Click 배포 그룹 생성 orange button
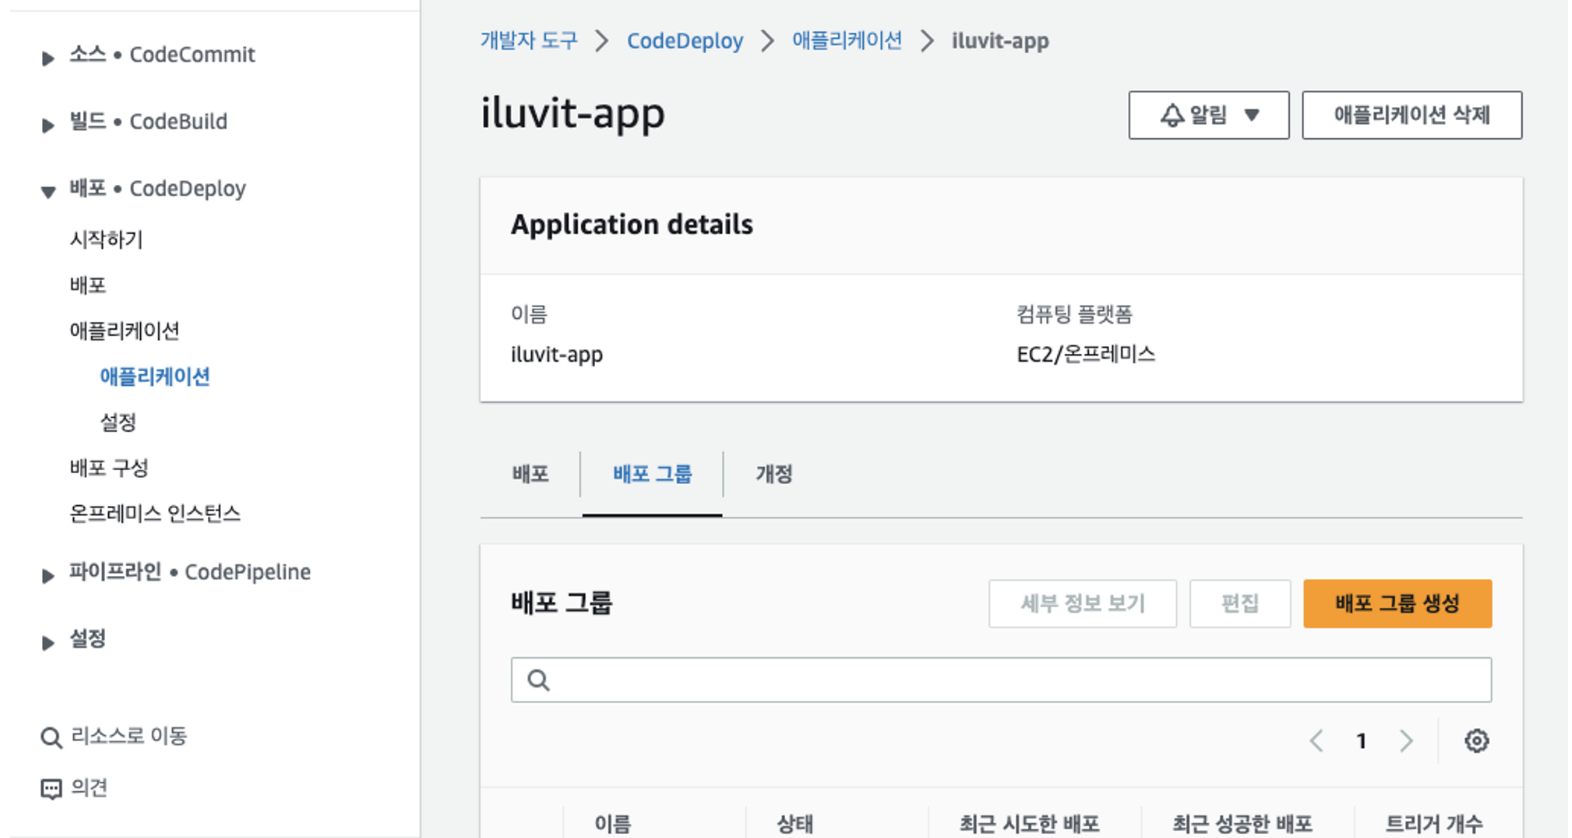Viewport: 1572px width, 838px height. coord(1397,604)
